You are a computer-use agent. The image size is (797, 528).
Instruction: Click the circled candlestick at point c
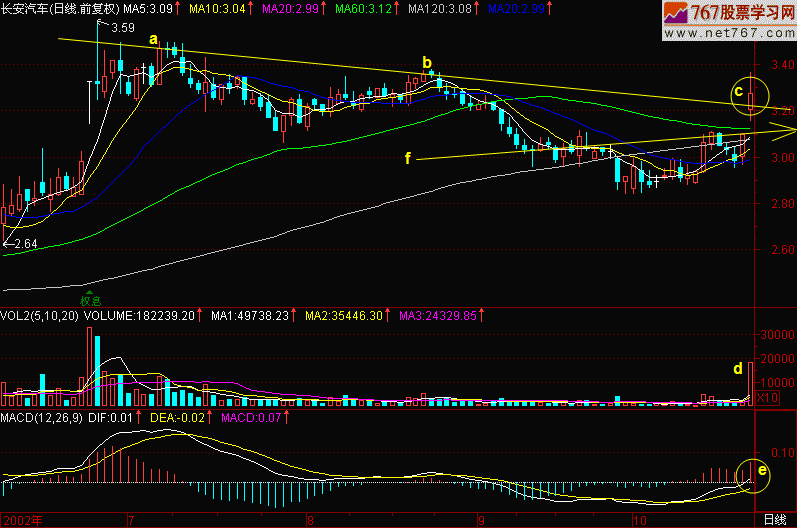[751, 97]
